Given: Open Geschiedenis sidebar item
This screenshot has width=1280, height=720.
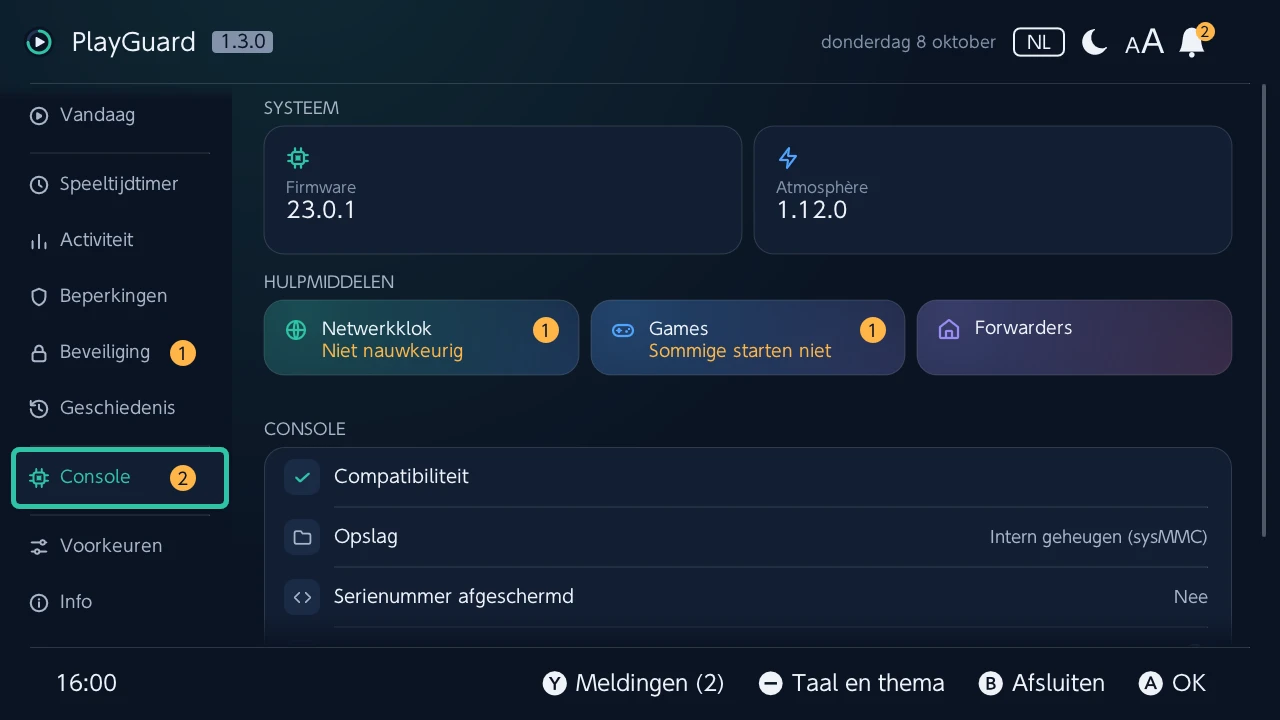Looking at the screenshot, I should (x=120, y=408).
